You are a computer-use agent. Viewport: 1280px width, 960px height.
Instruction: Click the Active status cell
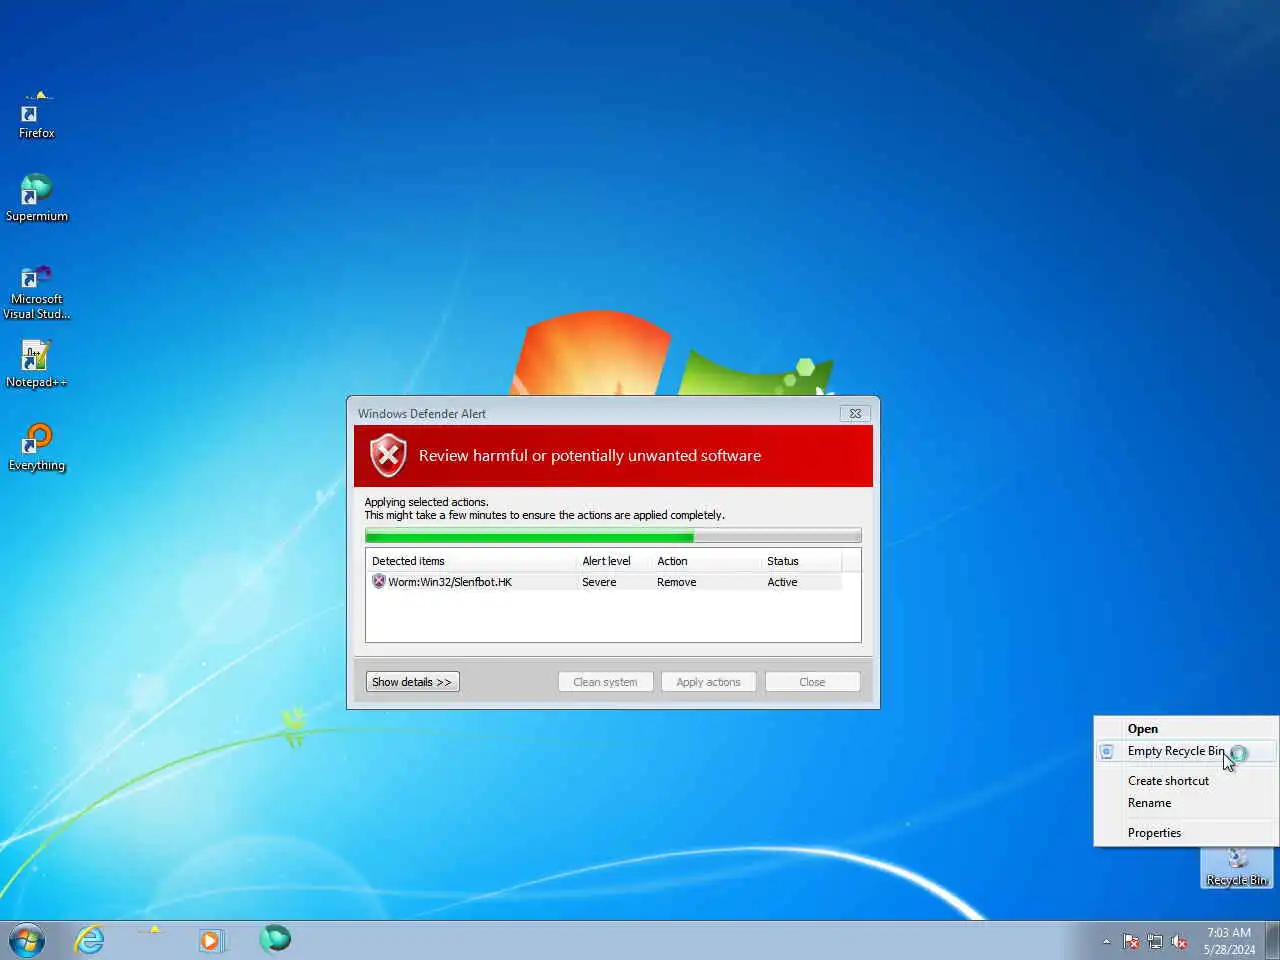[x=782, y=582]
